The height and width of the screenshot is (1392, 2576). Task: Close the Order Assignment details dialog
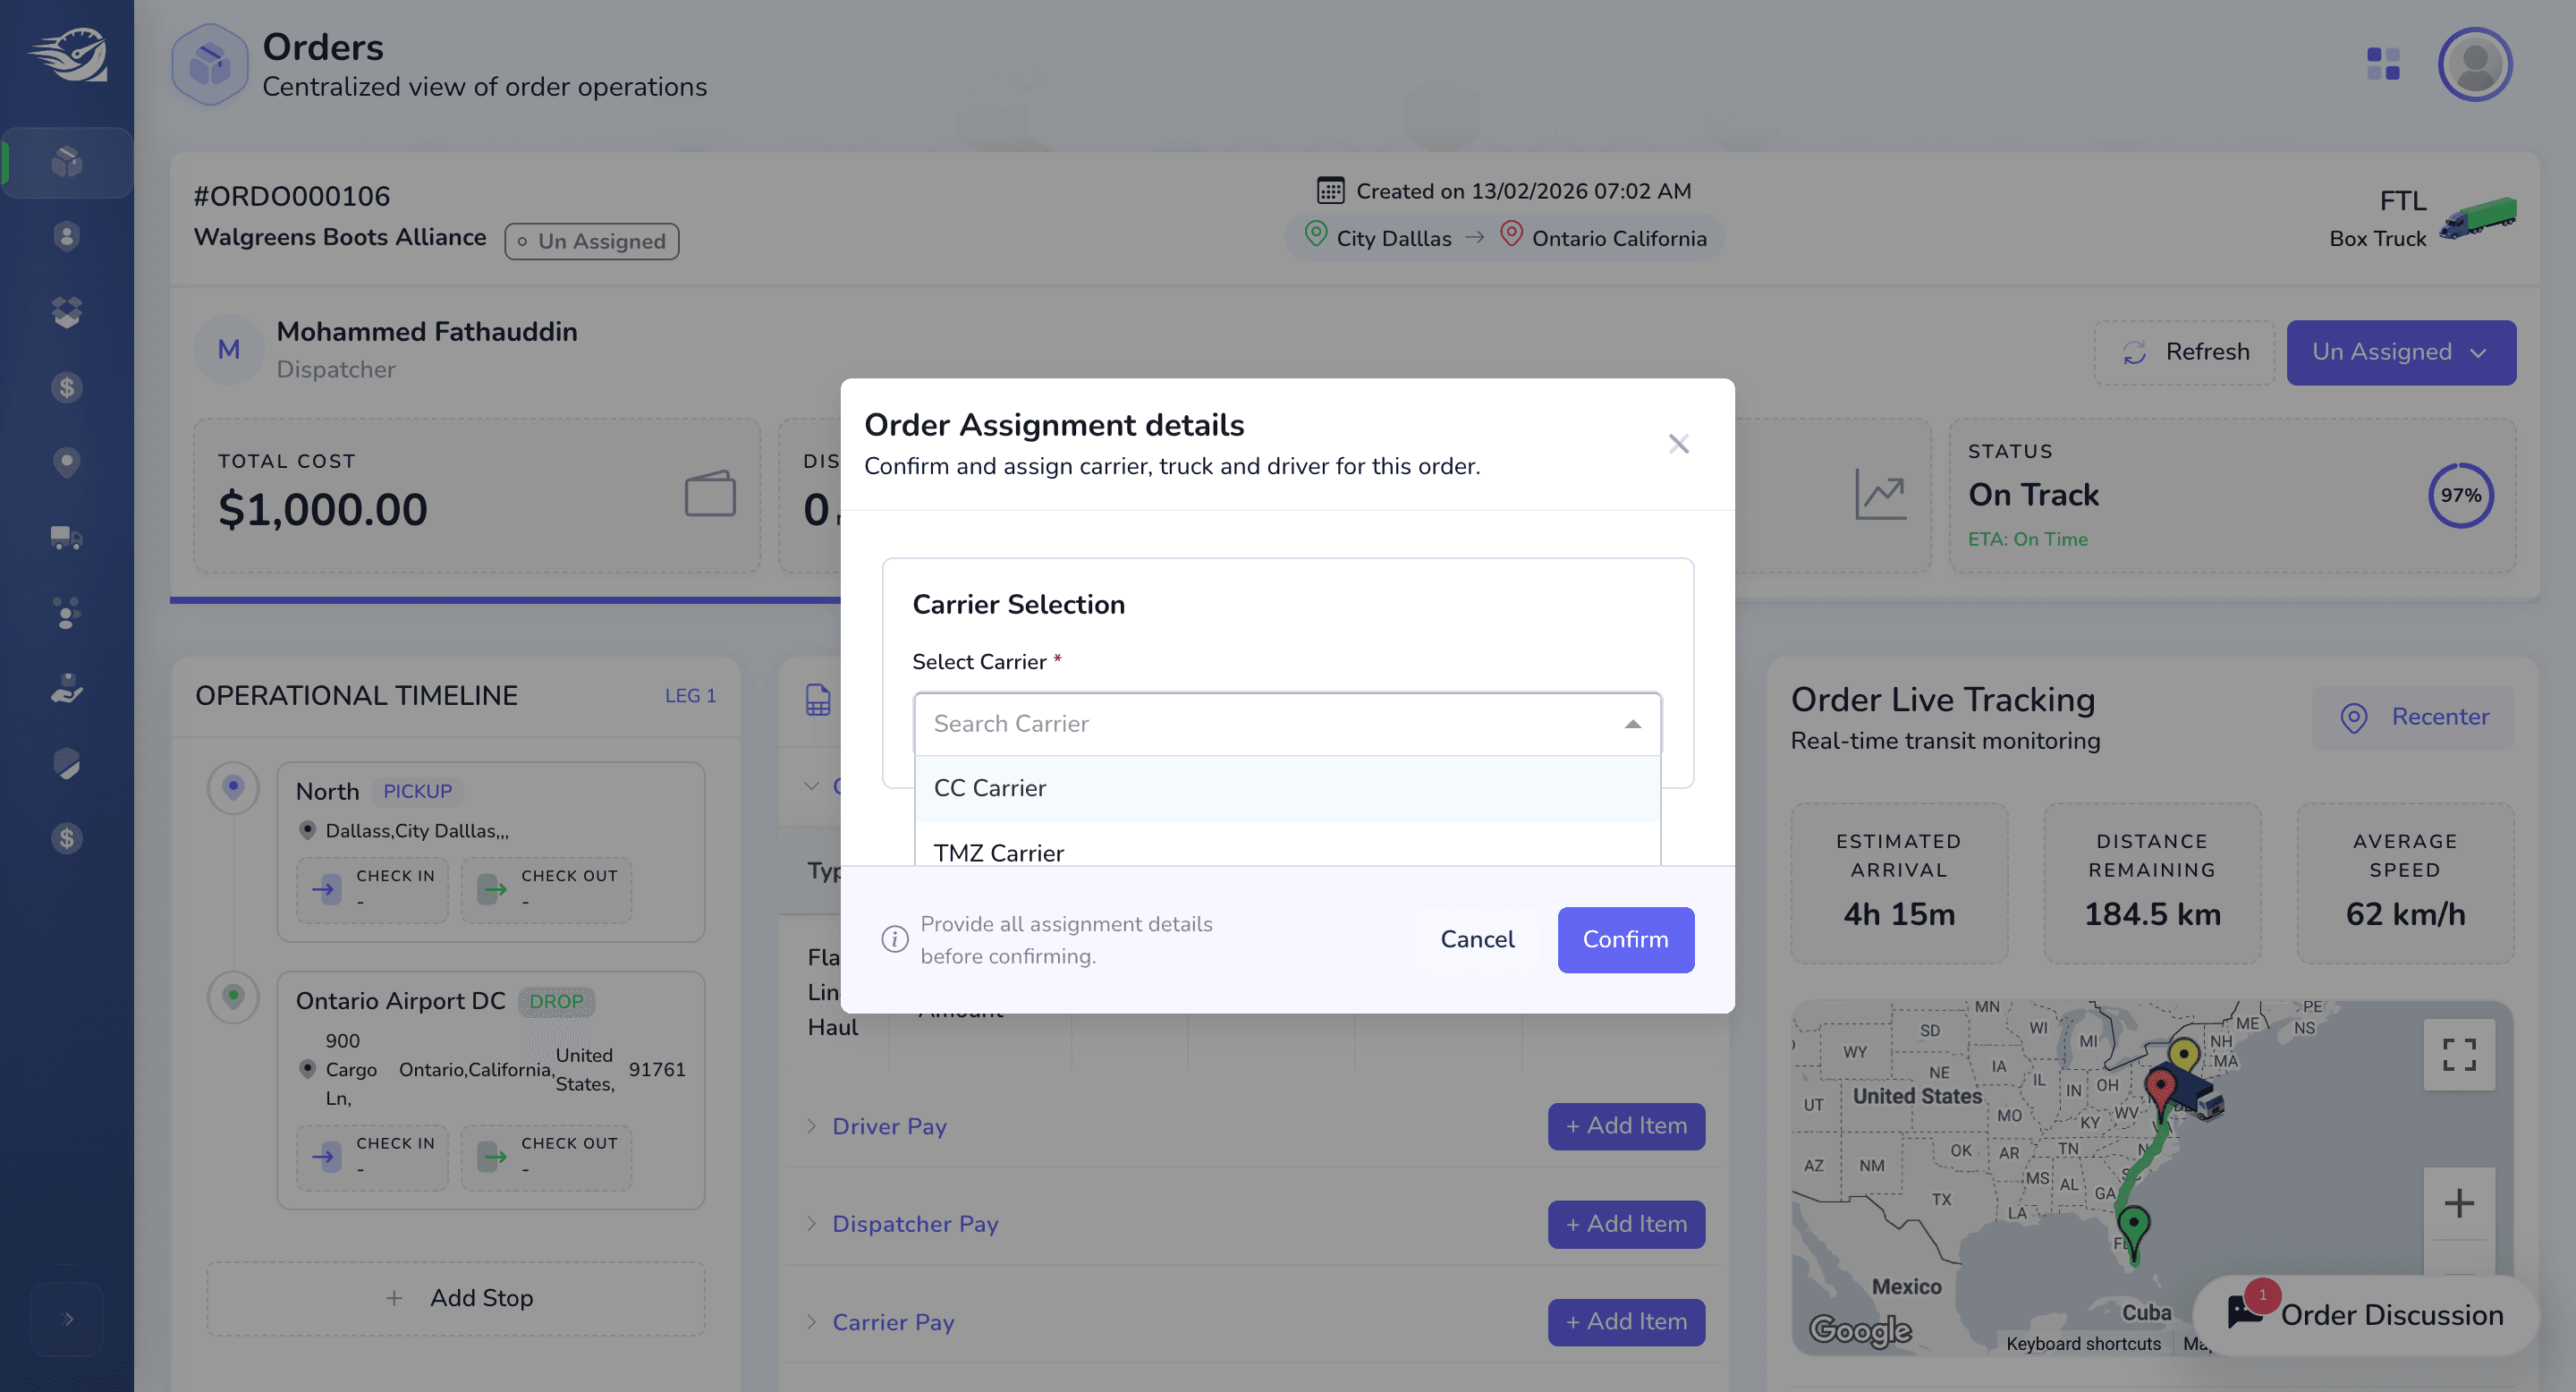click(1679, 444)
